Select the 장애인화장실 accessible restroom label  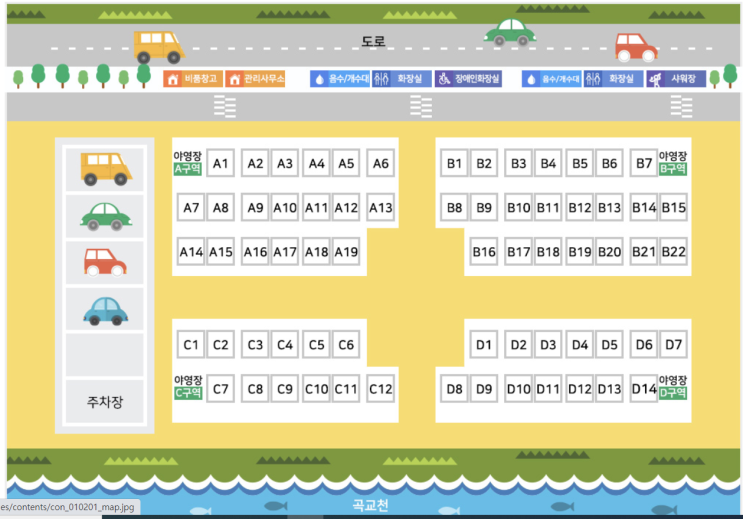468,79
